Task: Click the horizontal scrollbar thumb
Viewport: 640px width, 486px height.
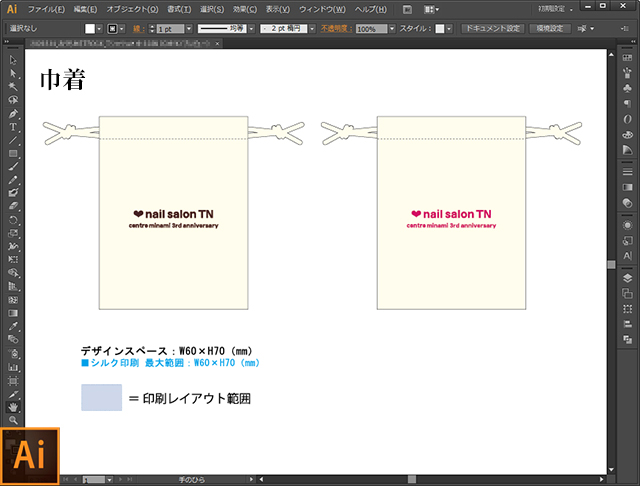Action: tap(412, 479)
